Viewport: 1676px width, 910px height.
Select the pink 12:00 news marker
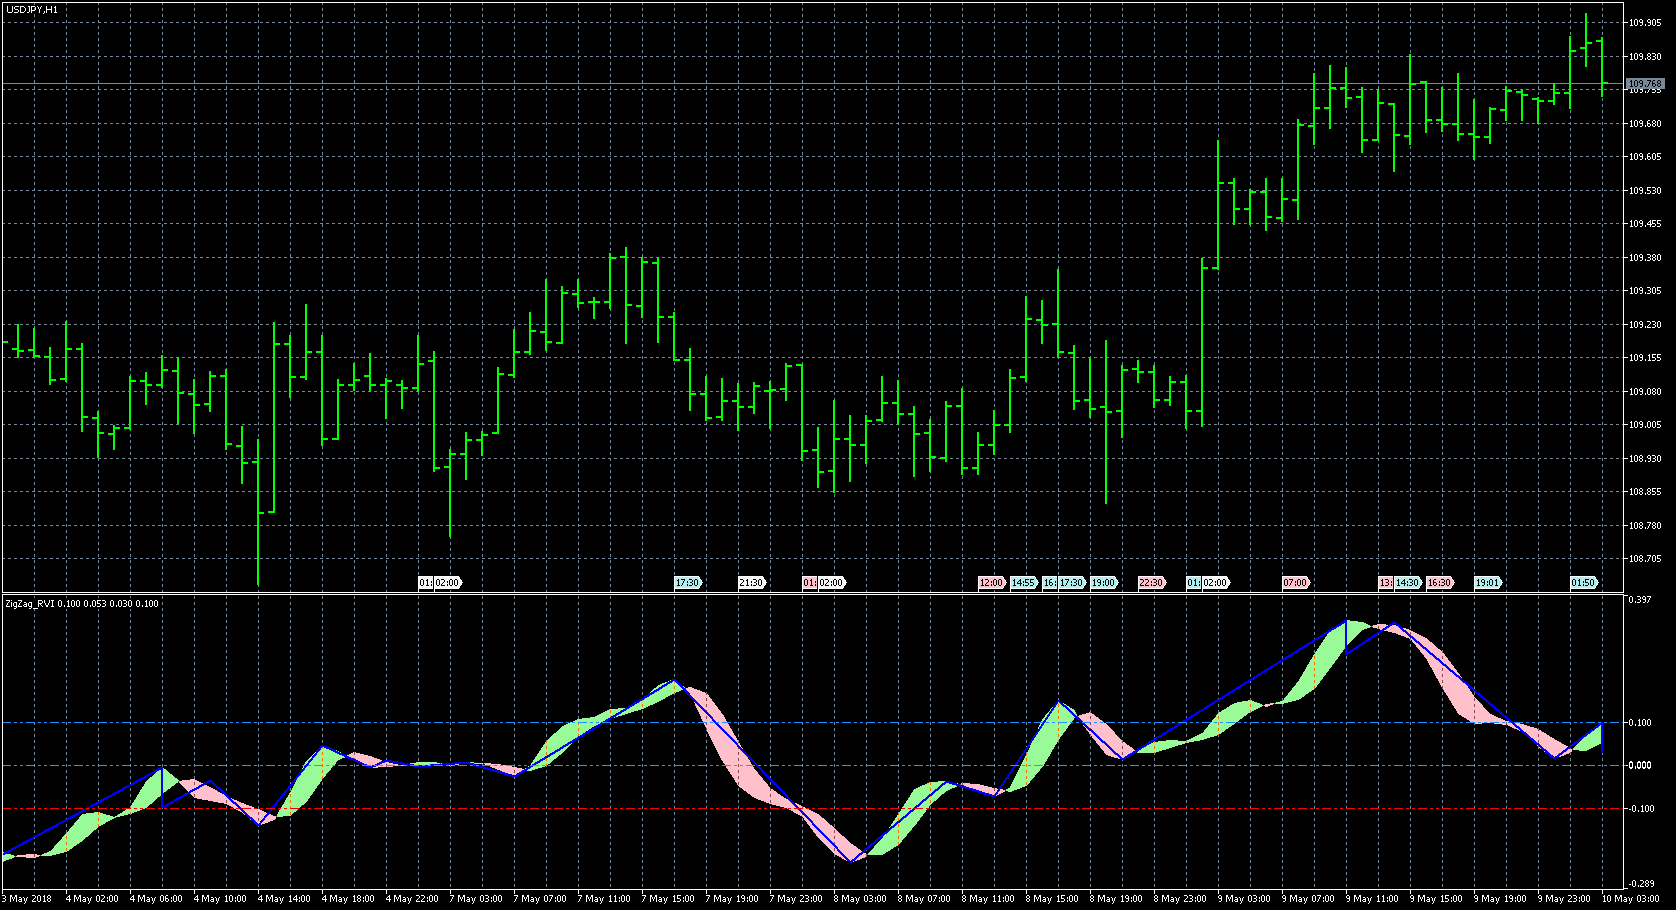[991, 583]
